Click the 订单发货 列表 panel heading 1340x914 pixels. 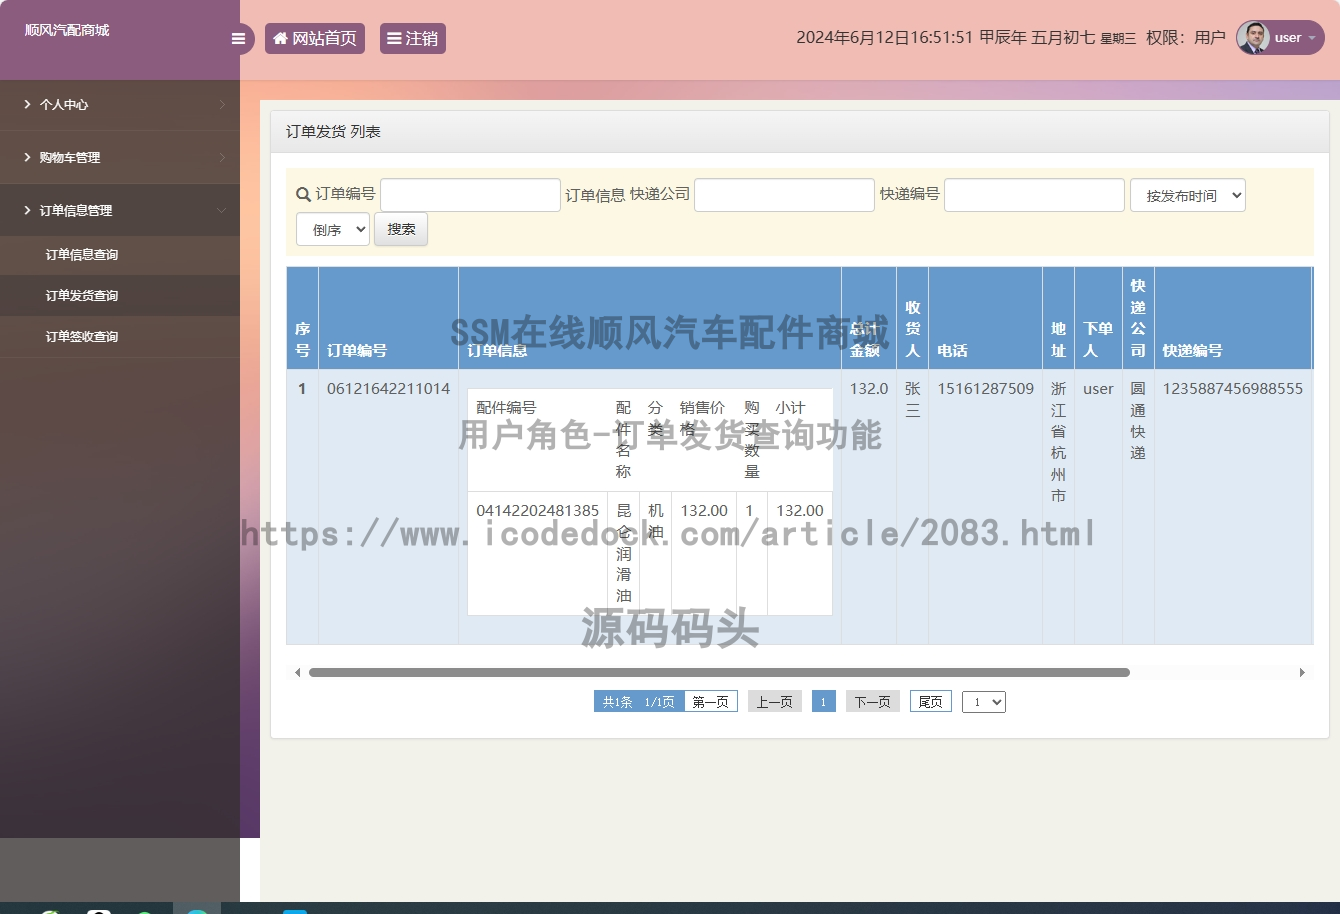[333, 131]
